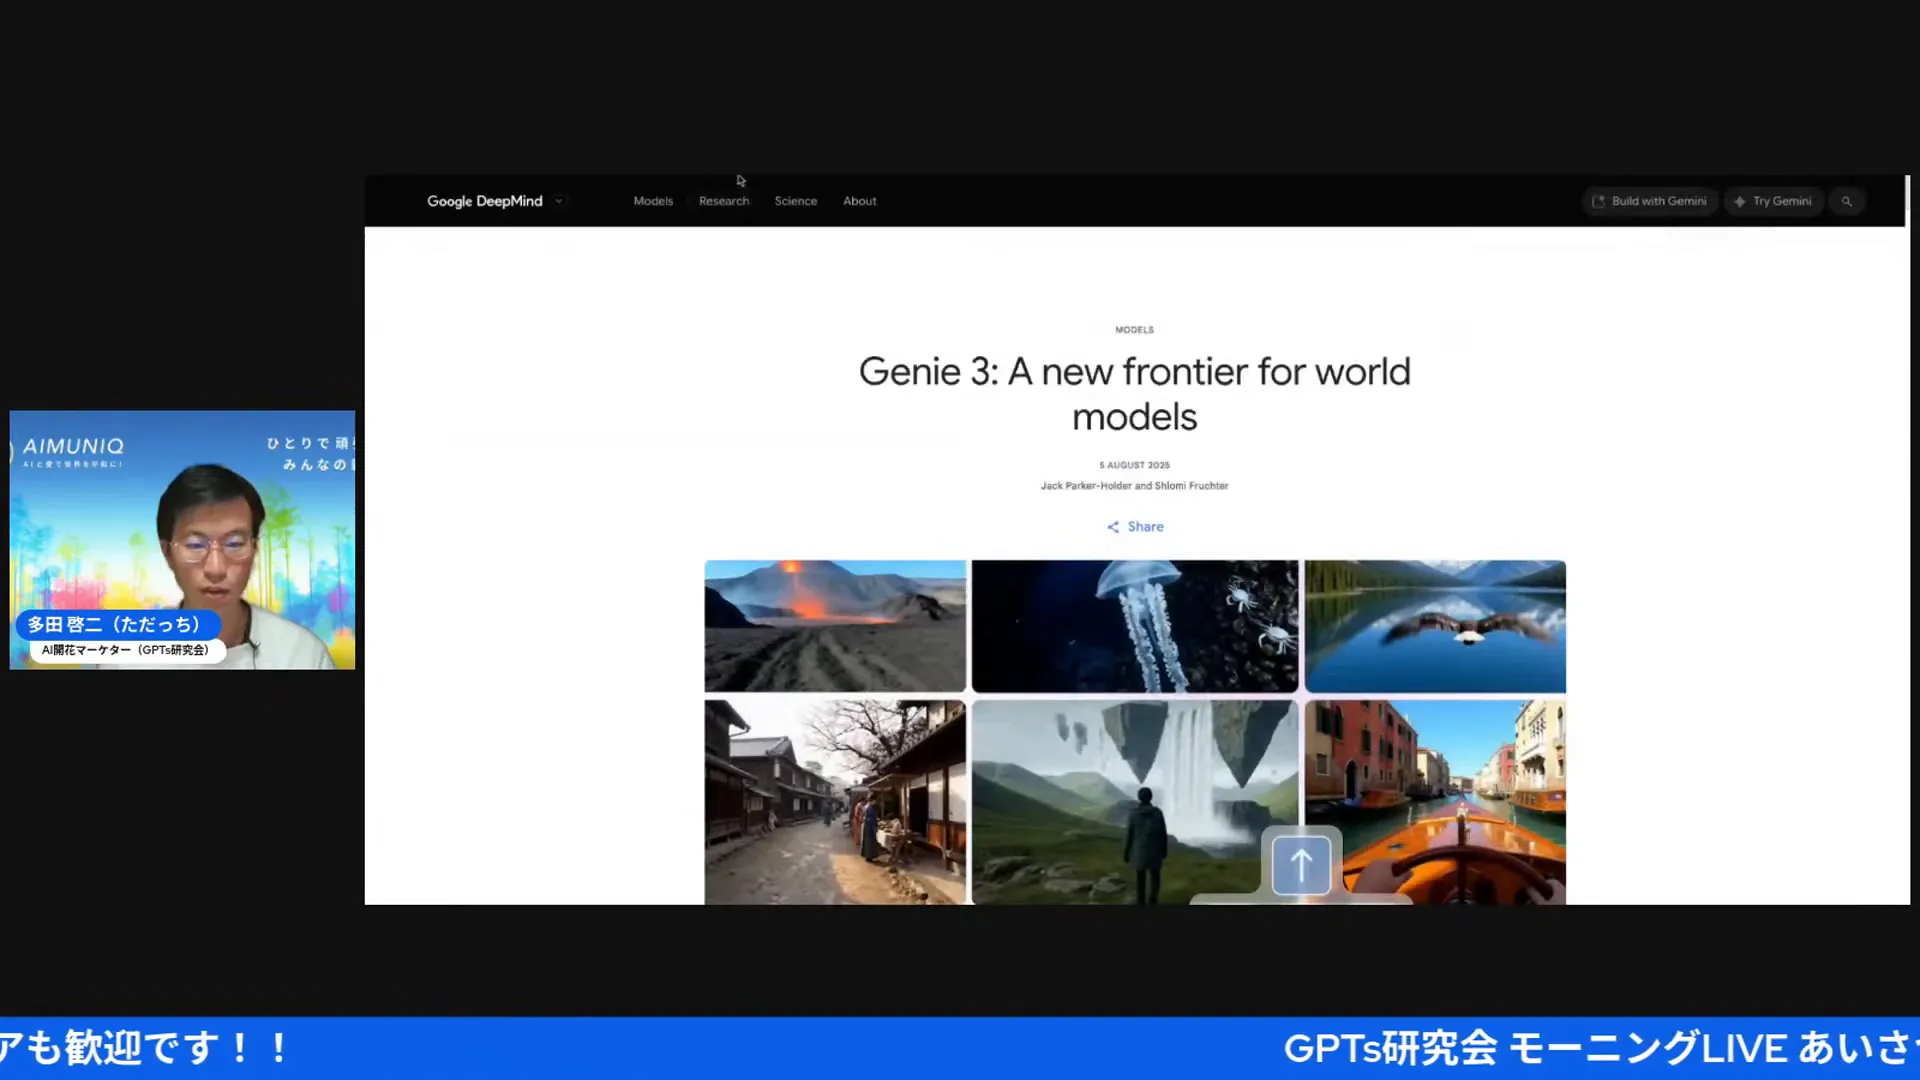Open the Models menu
Viewport: 1920px width, 1080px height.
click(x=653, y=201)
